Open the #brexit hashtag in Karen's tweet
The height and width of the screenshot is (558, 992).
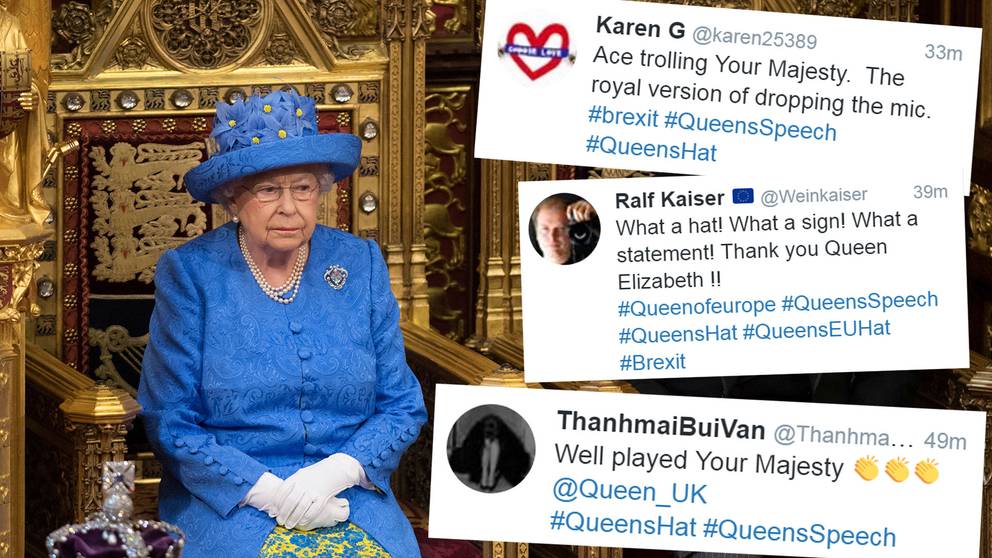pyautogui.click(x=623, y=117)
